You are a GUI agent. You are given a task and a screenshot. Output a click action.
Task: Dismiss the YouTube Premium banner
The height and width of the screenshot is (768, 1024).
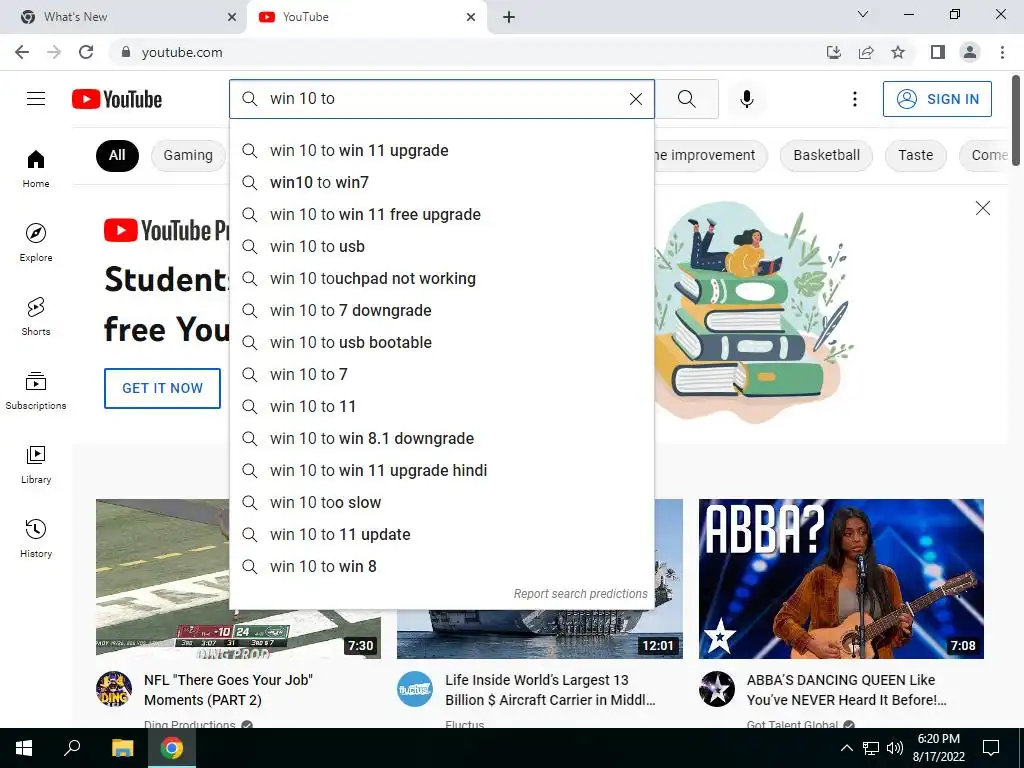(x=982, y=208)
